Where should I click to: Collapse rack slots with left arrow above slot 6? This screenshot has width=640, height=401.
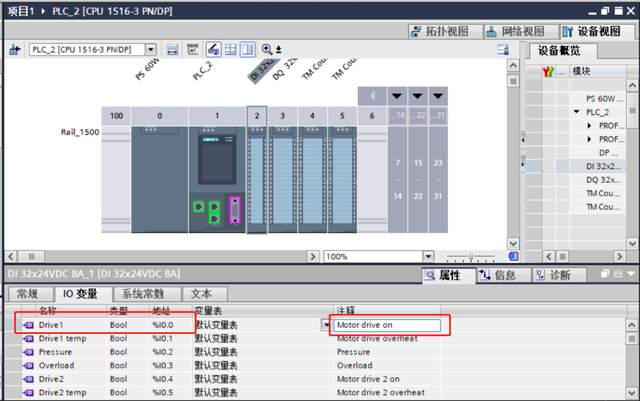pyautogui.click(x=372, y=96)
